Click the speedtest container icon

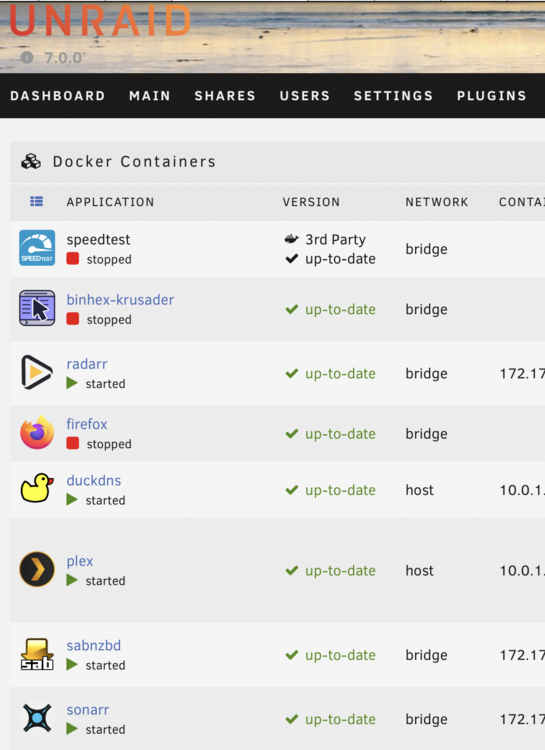tap(37, 248)
